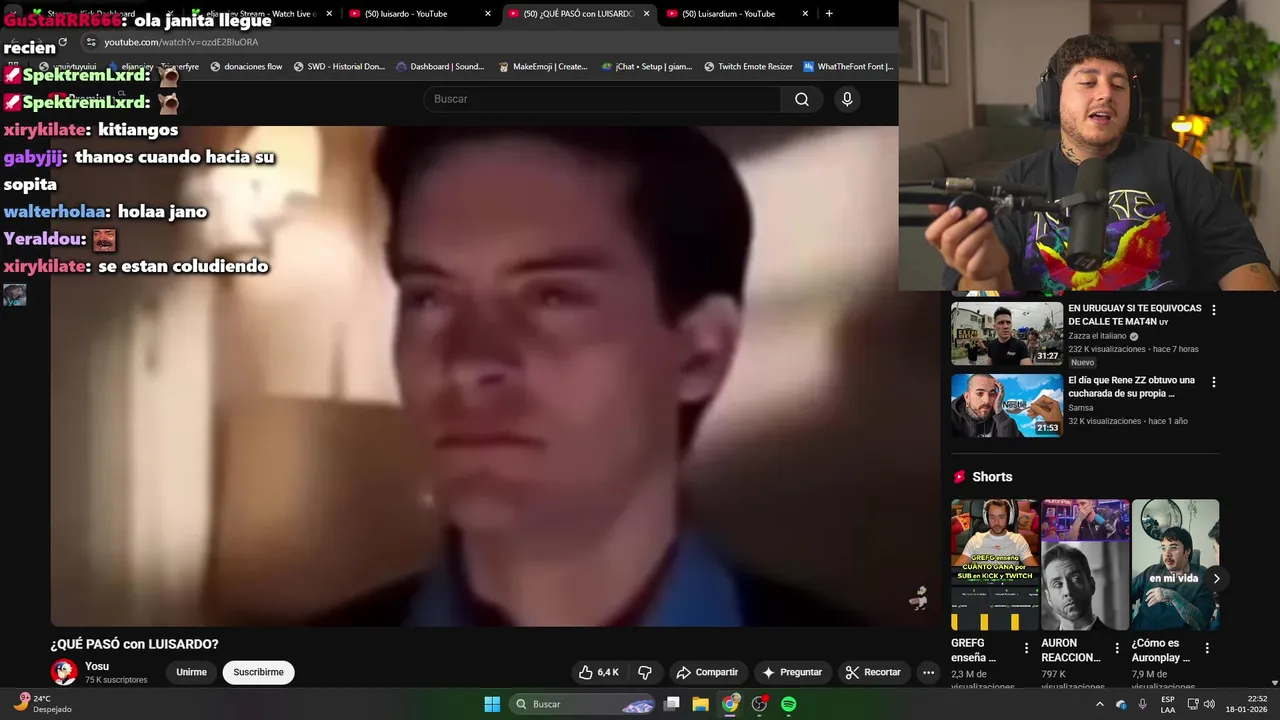Close the Luisardium YouTube tab
The height and width of the screenshot is (720, 1280).
[x=804, y=14]
